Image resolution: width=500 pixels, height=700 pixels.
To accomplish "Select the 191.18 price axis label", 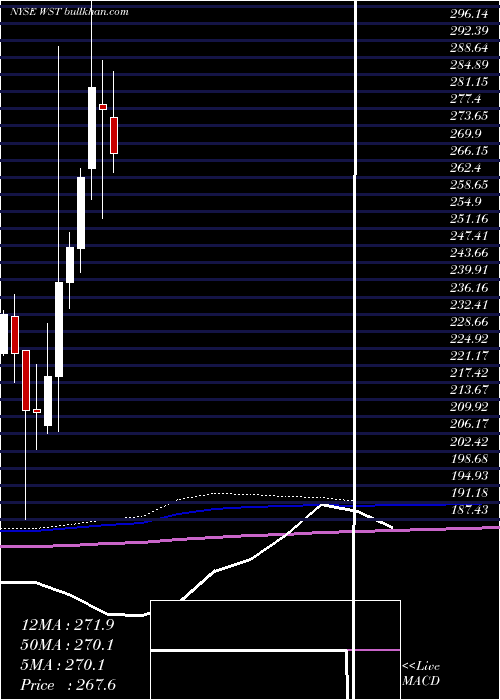I will [x=468, y=492].
